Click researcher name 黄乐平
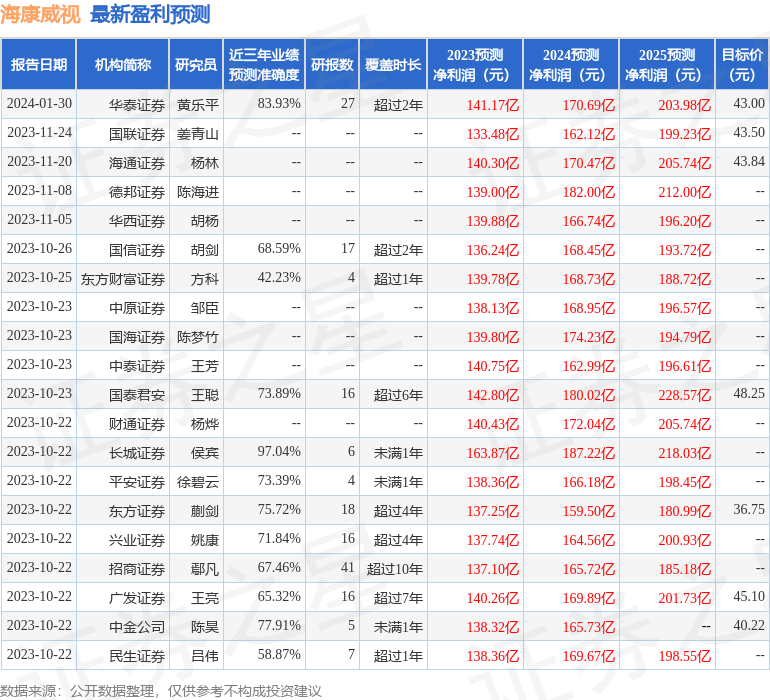The width and height of the screenshot is (770, 700). coord(198,105)
